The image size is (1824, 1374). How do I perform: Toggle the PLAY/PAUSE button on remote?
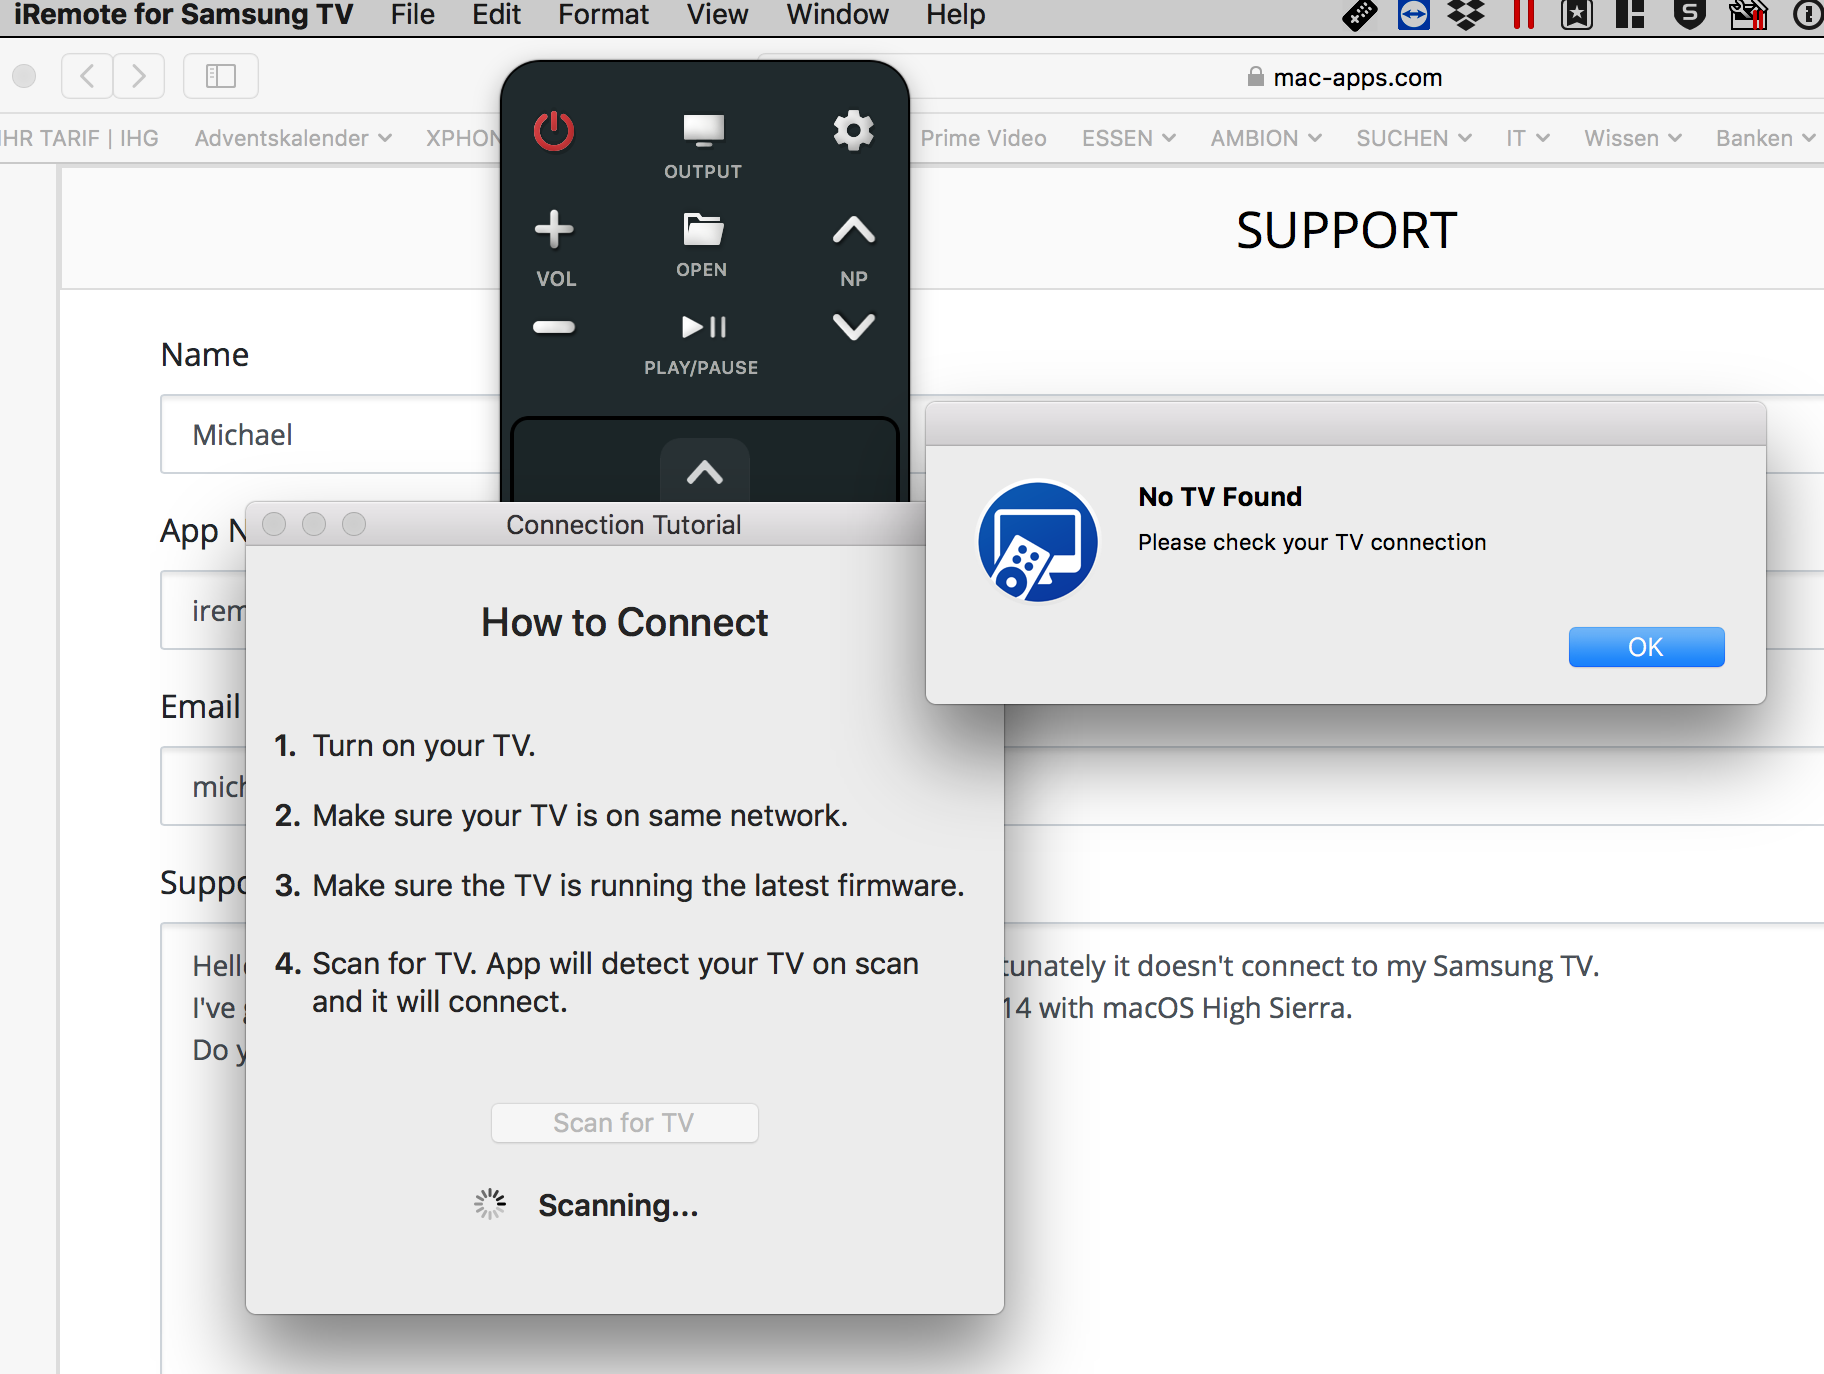pyautogui.click(x=703, y=327)
